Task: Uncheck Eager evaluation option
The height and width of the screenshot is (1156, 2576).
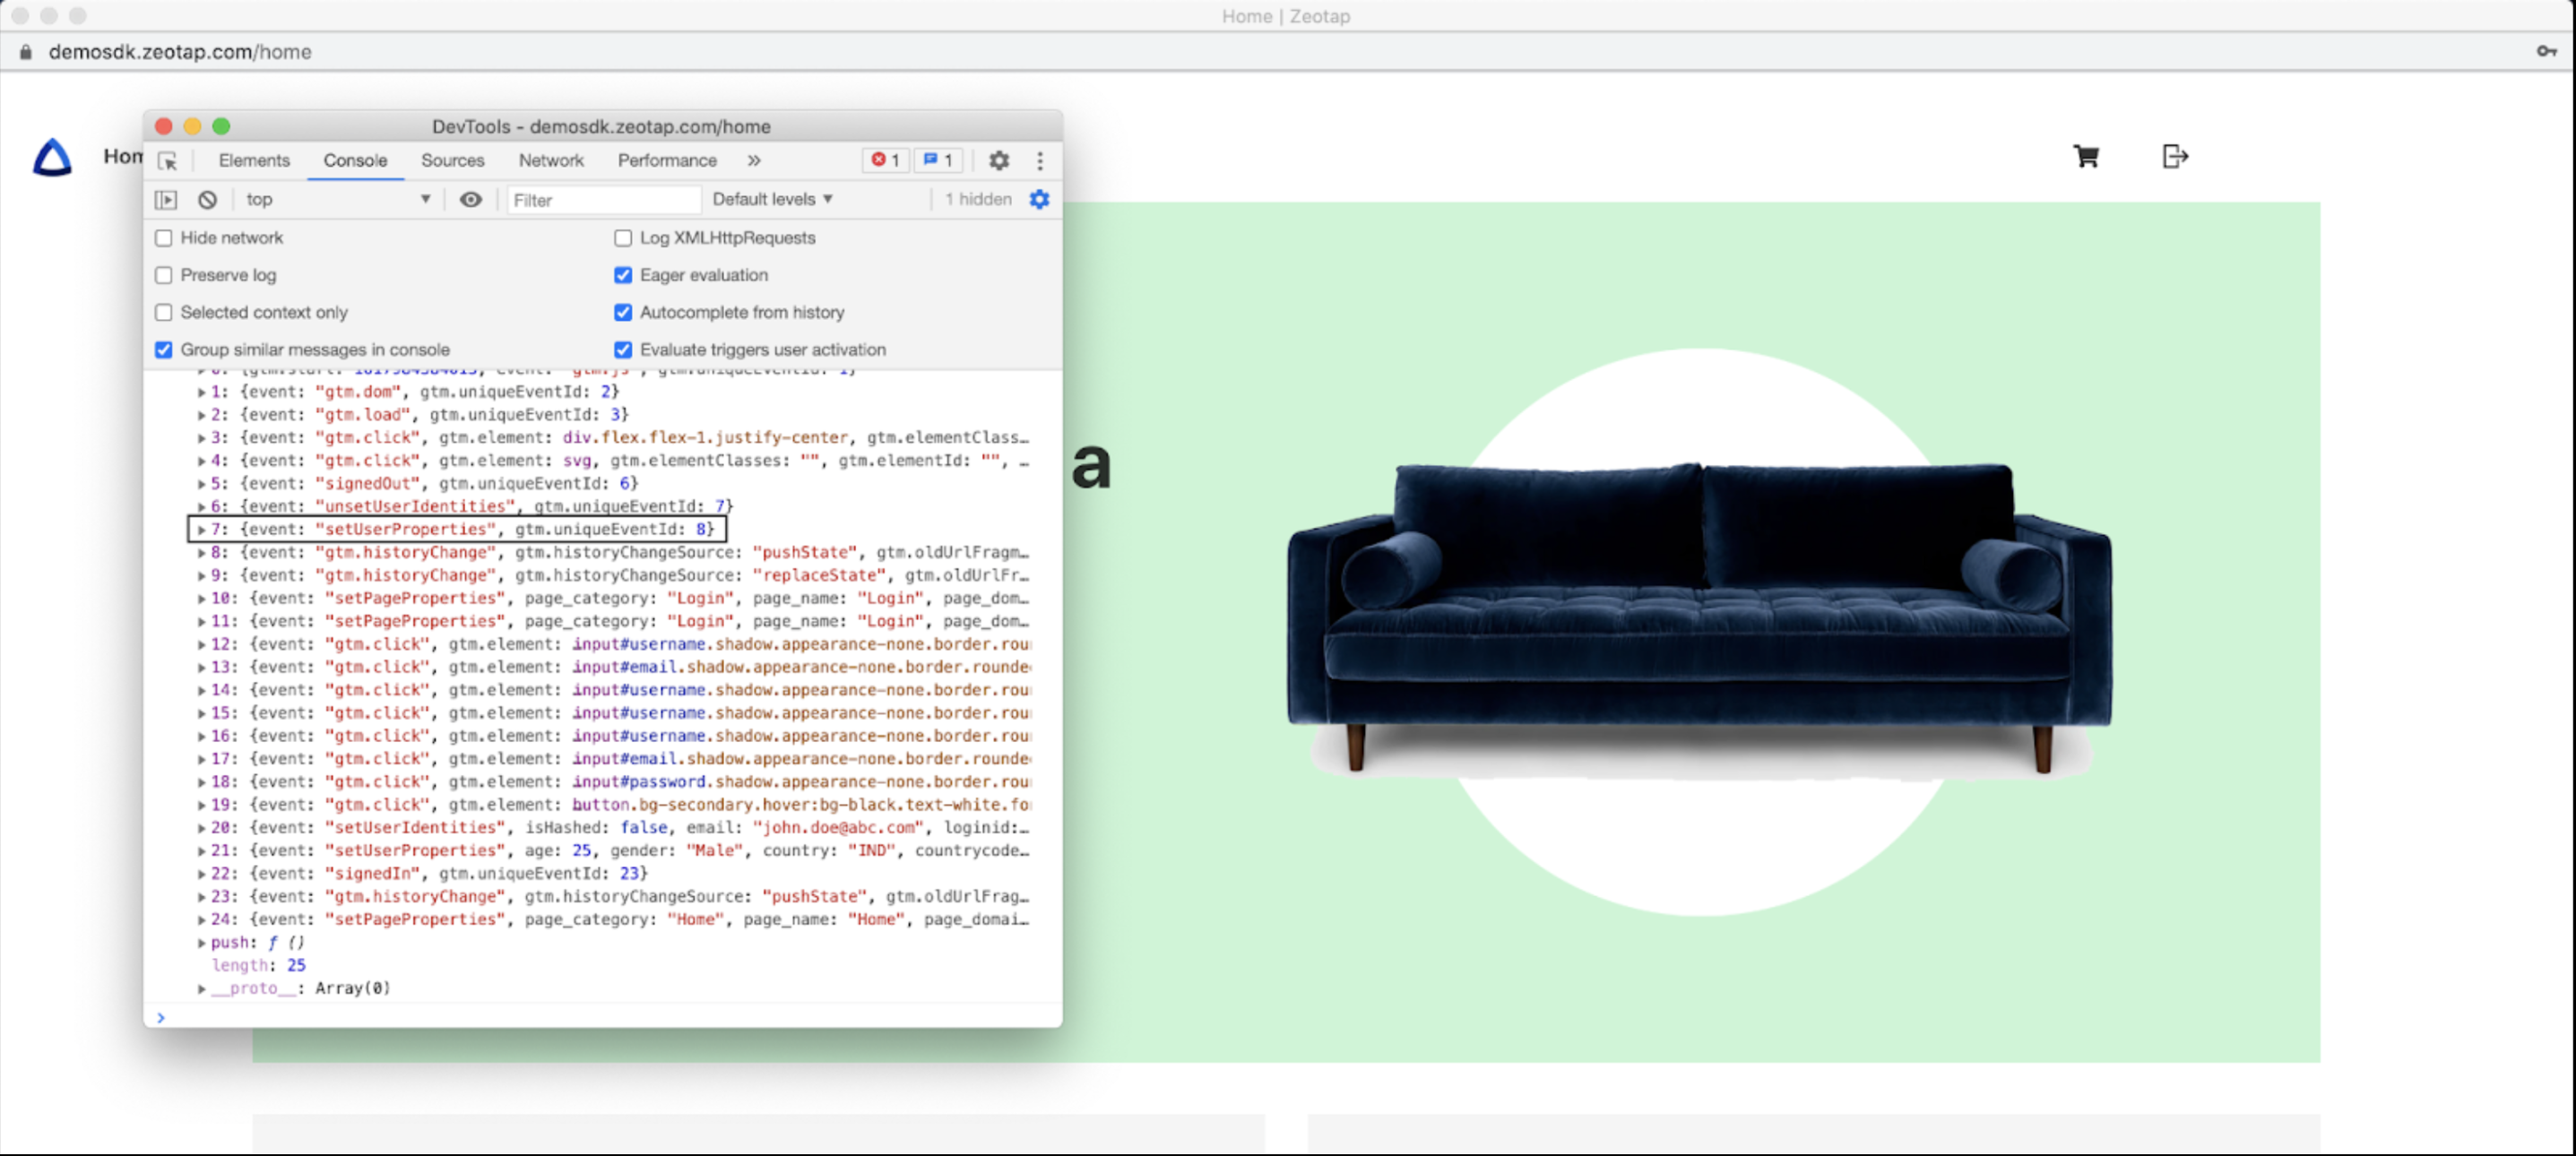Action: point(623,275)
